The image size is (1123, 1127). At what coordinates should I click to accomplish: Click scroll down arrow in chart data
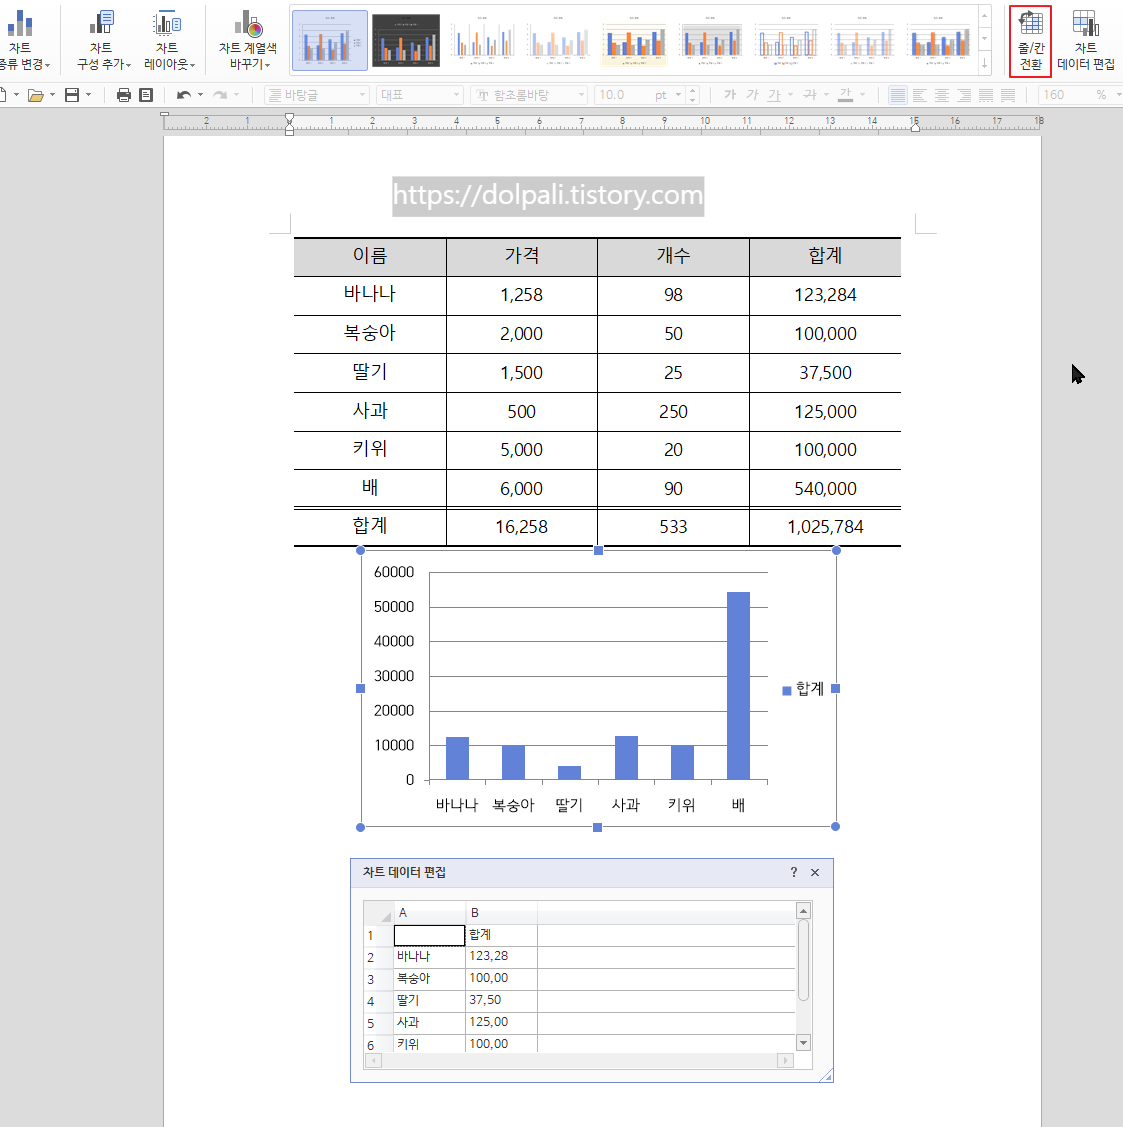804,1042
